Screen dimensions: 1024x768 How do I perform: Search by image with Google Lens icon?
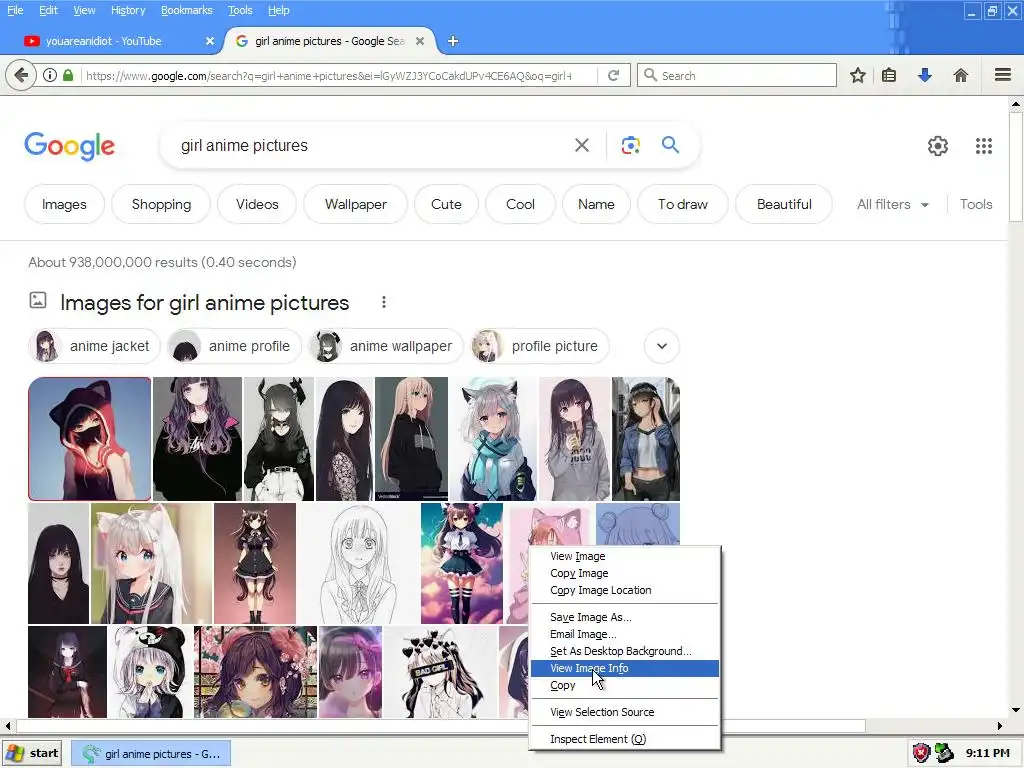pos(630,145)
